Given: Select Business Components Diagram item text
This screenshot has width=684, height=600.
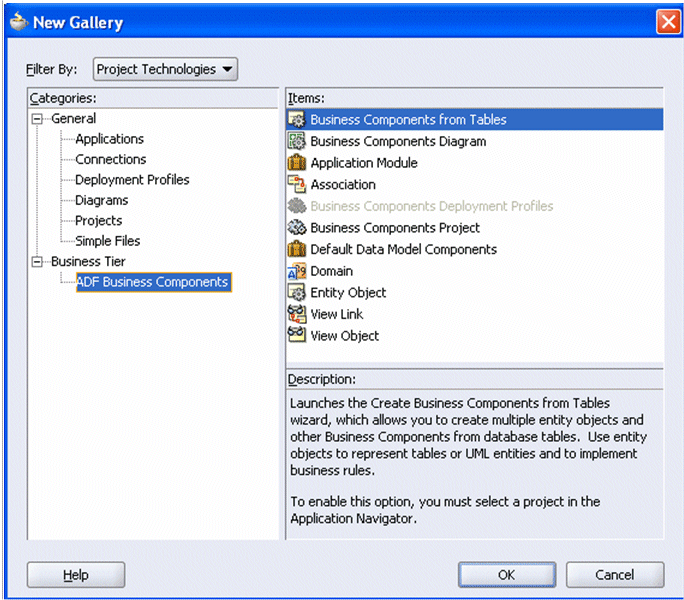Looking at the screenshot, I should click(x=398, y=141).
